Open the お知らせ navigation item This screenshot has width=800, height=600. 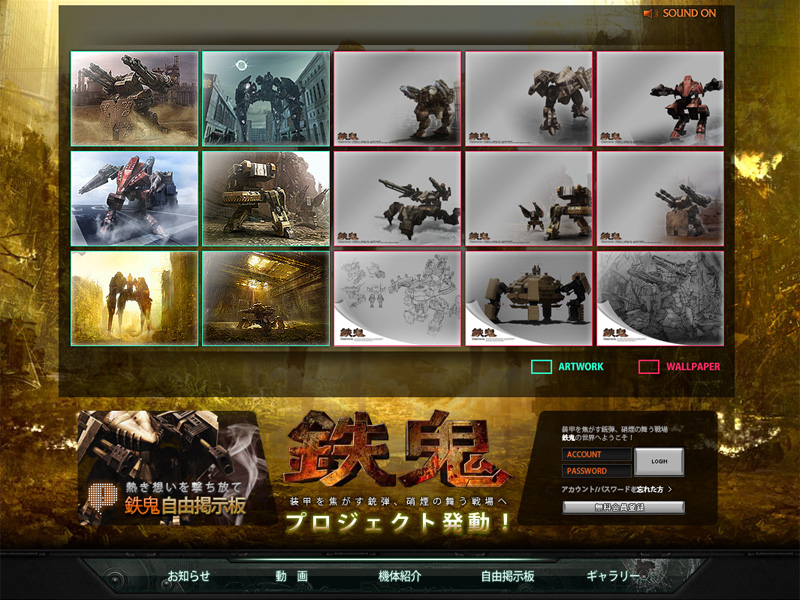(x=189, y=576)
